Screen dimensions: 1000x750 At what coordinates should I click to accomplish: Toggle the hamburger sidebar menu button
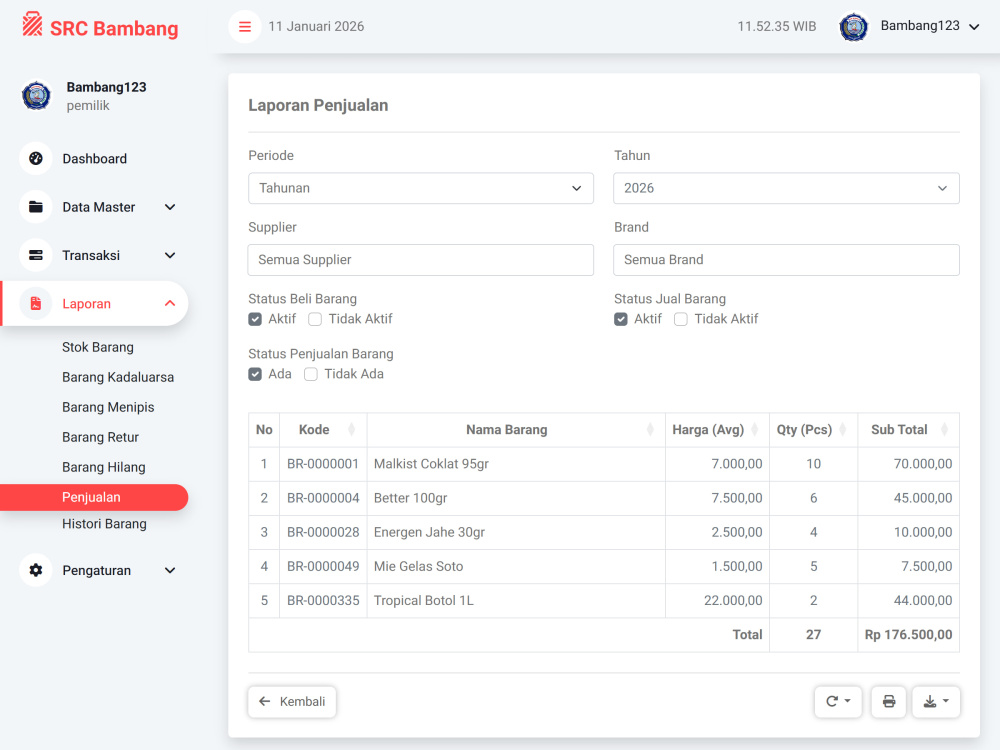[245, 27]
